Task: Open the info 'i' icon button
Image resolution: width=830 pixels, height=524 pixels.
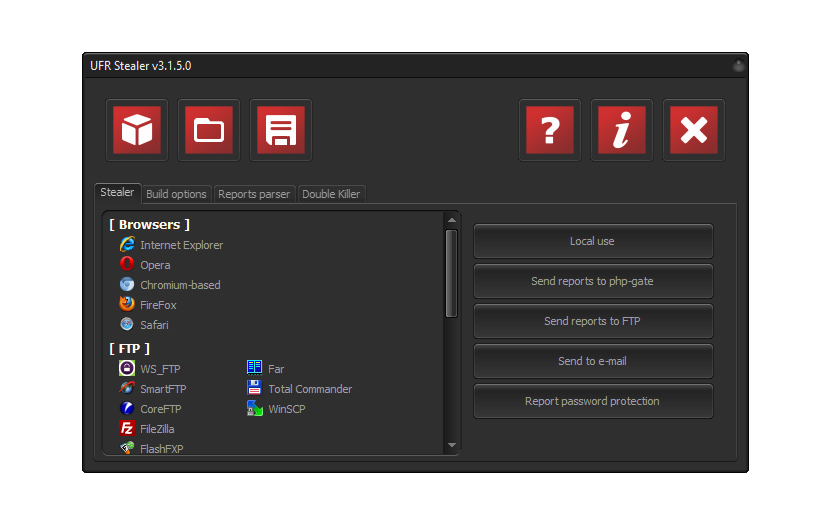Action: click(622, 130)
